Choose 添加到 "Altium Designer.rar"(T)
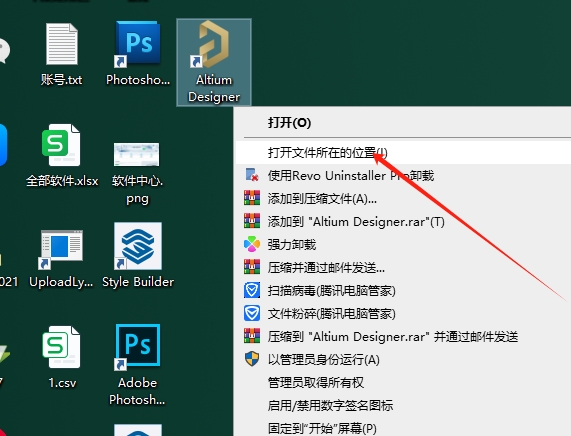Viewport: 571px width, 436px height. click(x=403, y=221)
